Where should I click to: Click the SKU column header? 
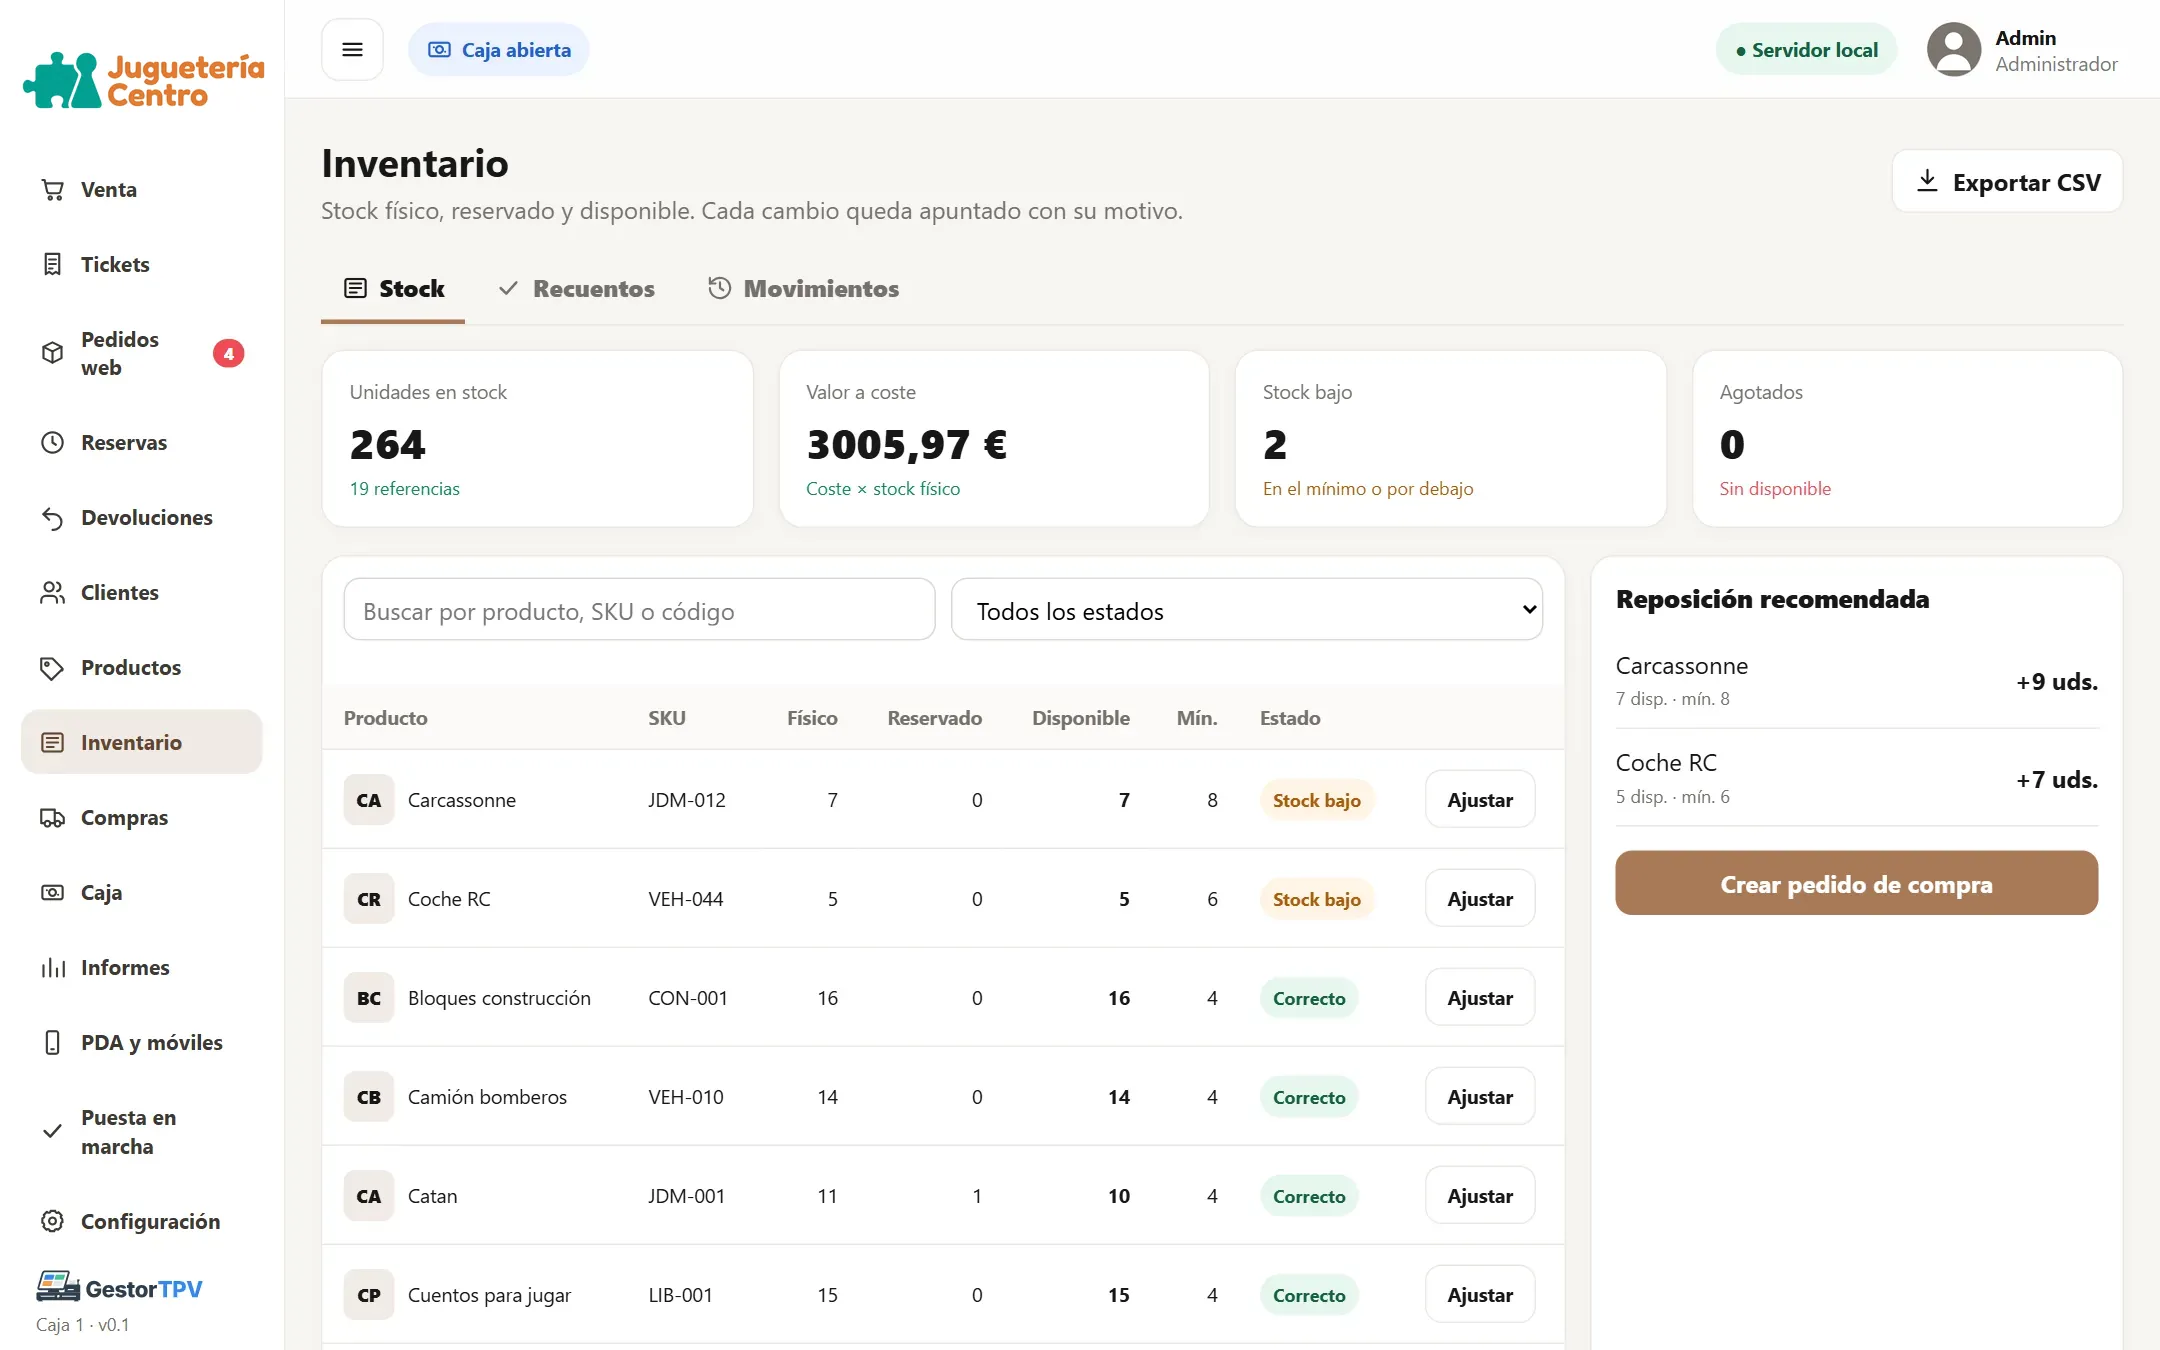666,718
